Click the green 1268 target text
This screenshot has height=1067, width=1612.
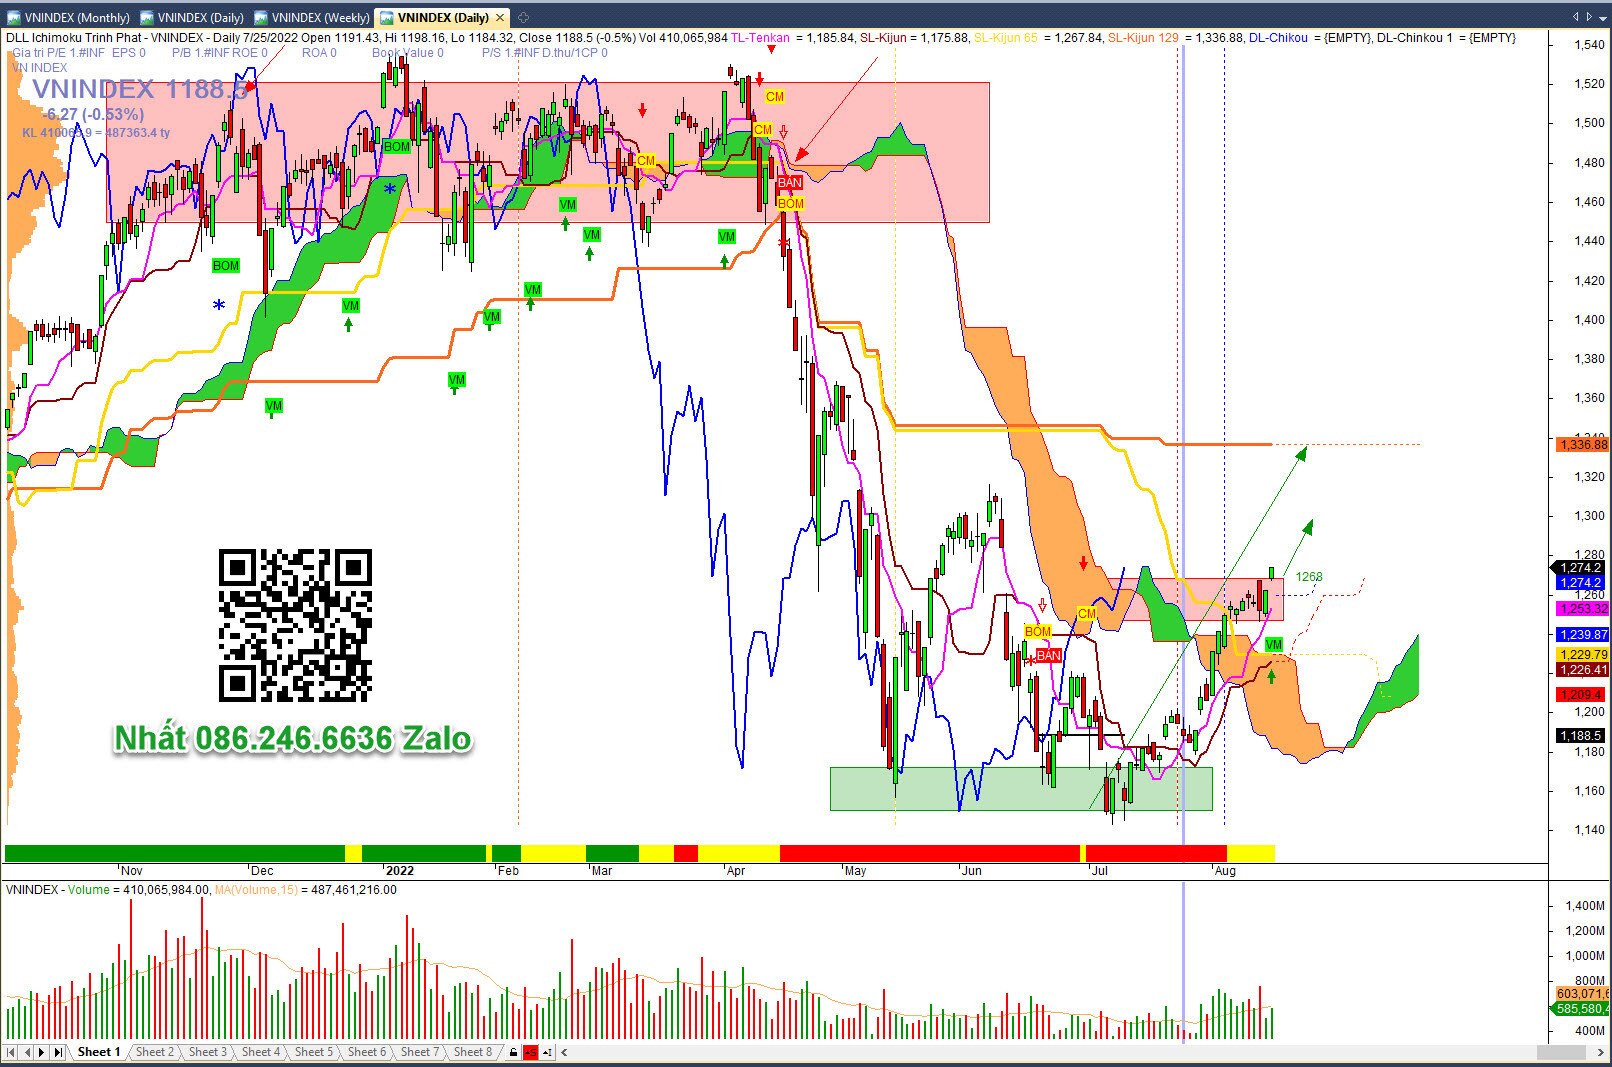click(x=1309, y=577)
